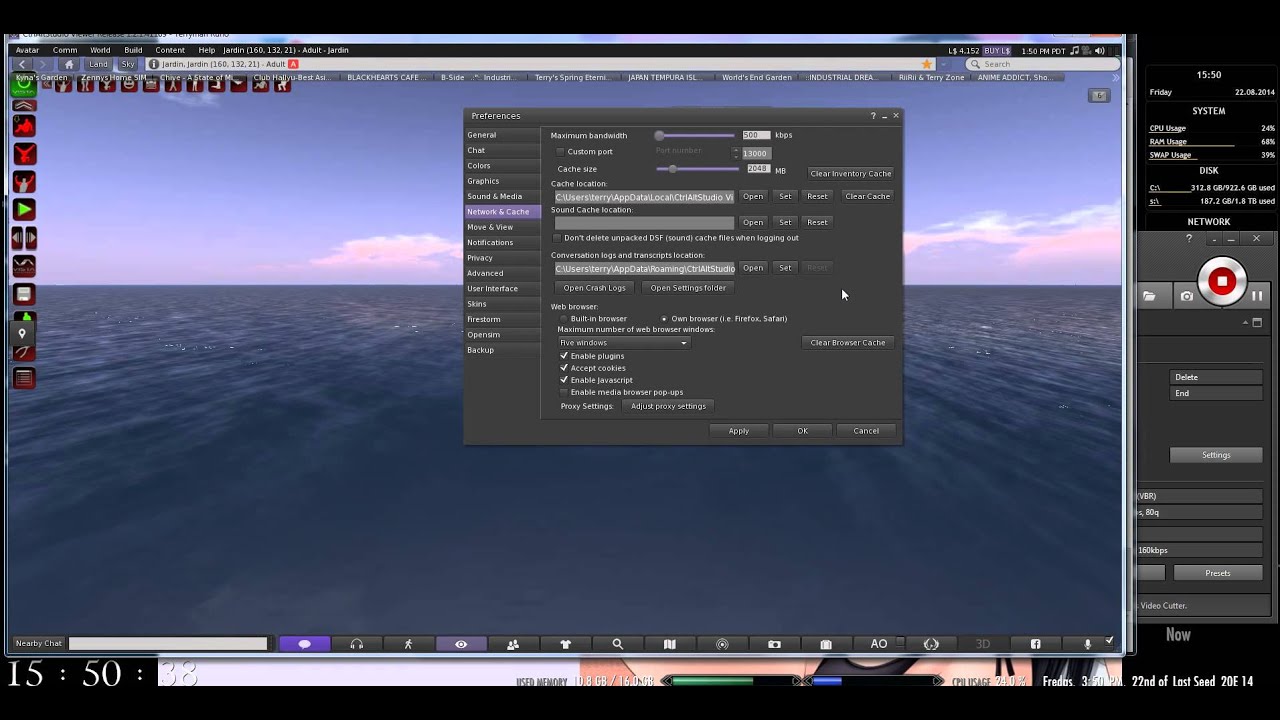Viewport: 1280px width, 720px height.
Task: Click the Presets button in recorder window
Action: [x=1218, y=573]
